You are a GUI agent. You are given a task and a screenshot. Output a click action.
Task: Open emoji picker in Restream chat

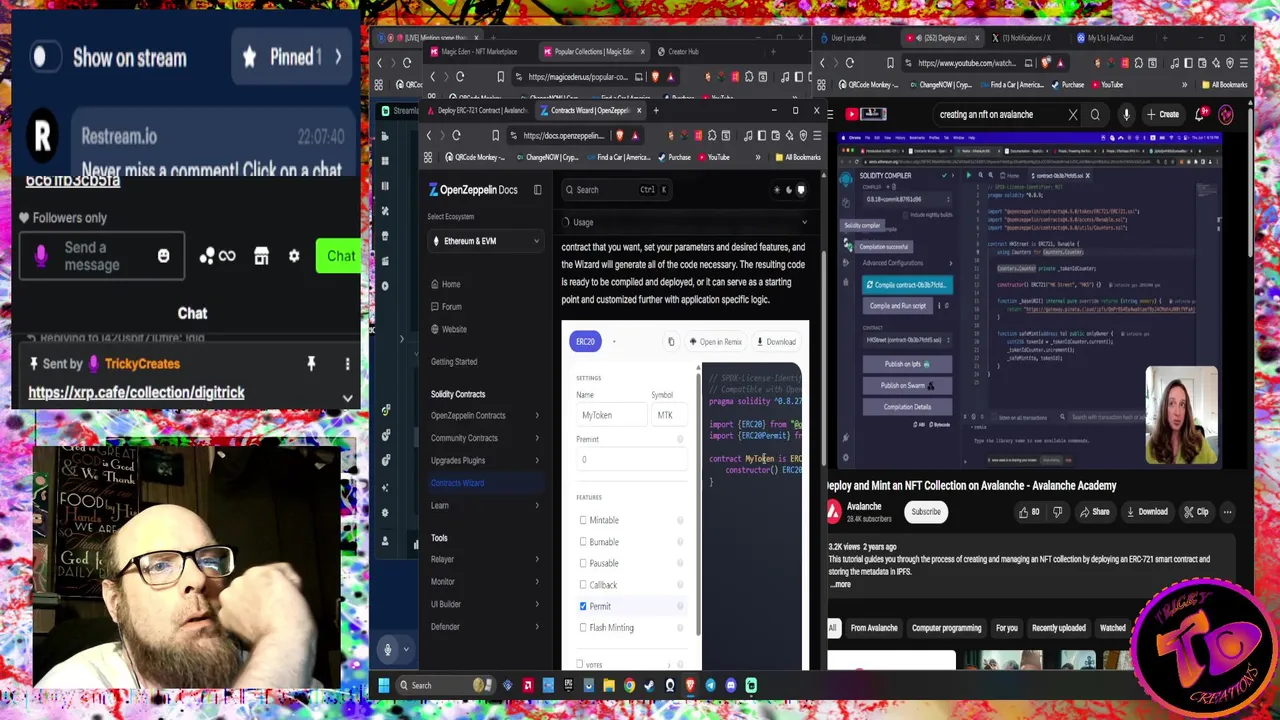coord(164,256)
